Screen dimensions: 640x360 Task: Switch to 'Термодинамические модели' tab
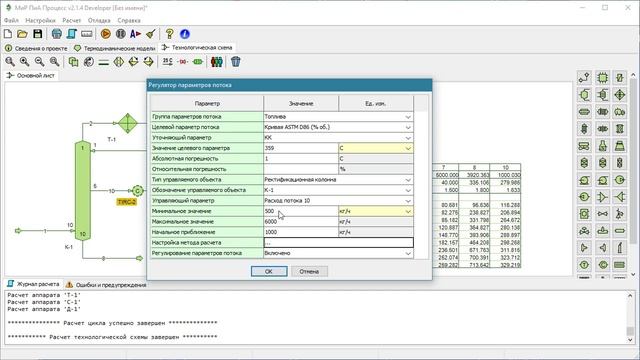pos(114,48)
